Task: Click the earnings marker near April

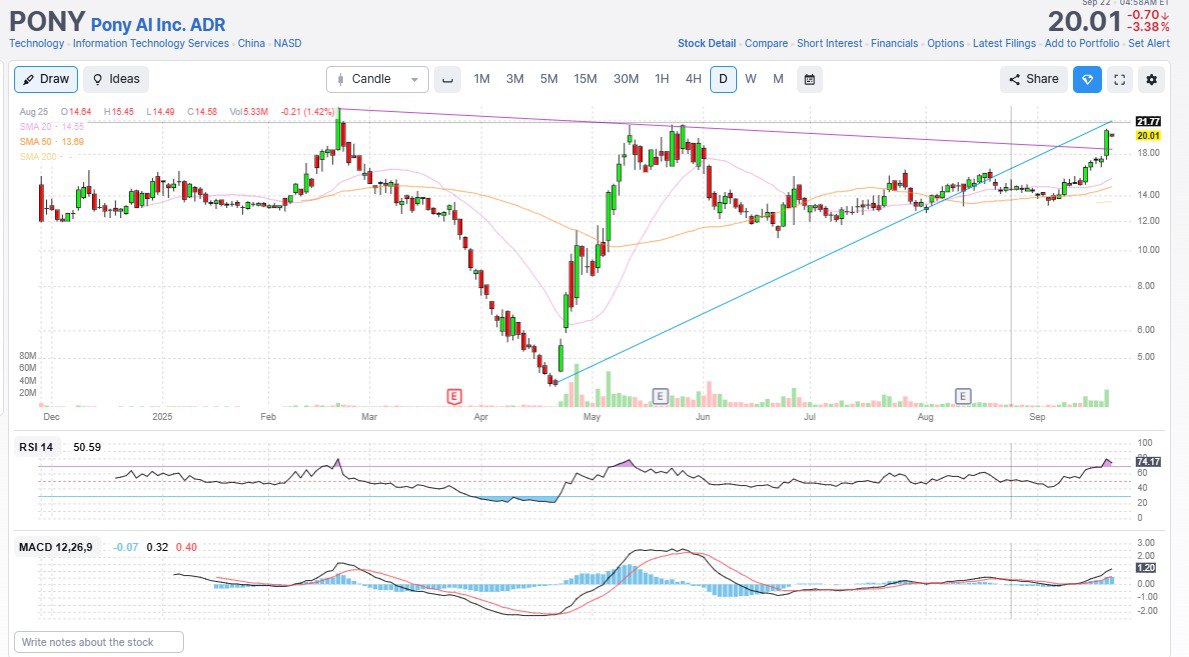Action: pyautogui.click(x=453, y=396)
